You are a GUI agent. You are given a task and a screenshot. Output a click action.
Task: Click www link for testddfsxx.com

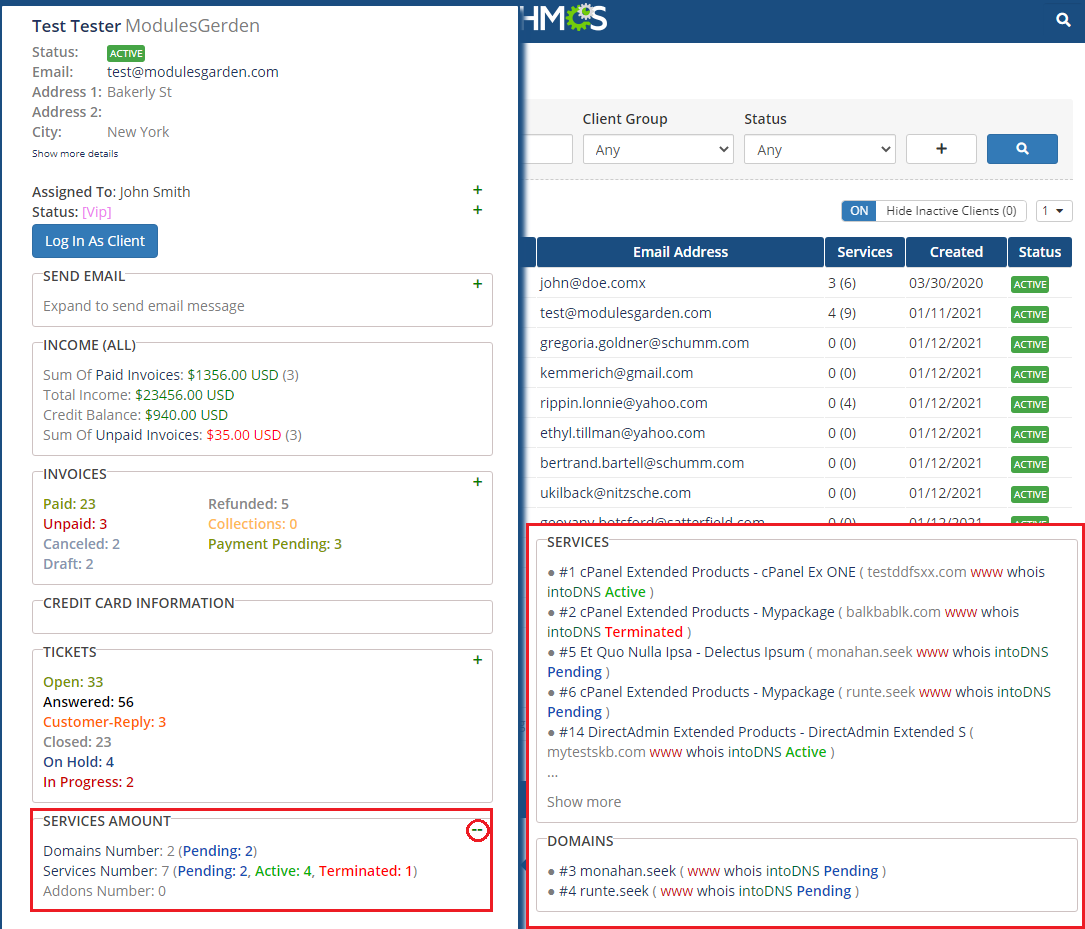pos(986,572)
